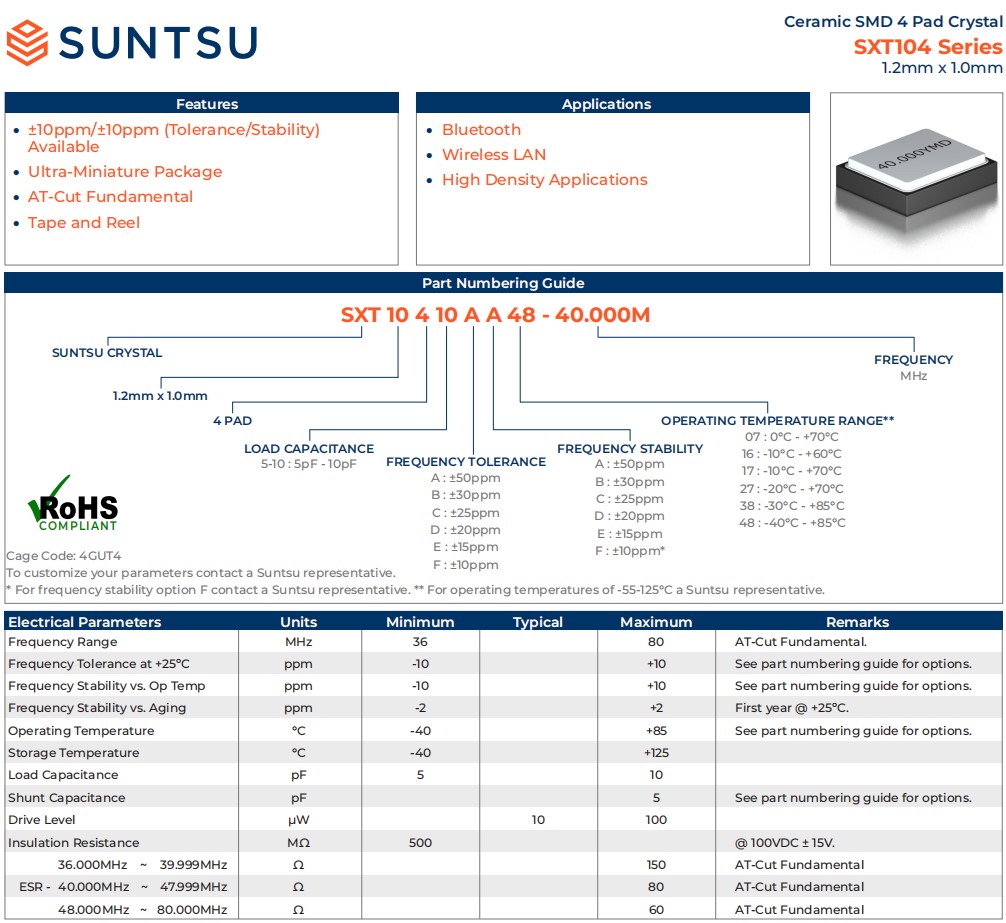Click Insulation Resistance minimum 500
Viewport: 1006px width, 923px height.
pos(420,843)
